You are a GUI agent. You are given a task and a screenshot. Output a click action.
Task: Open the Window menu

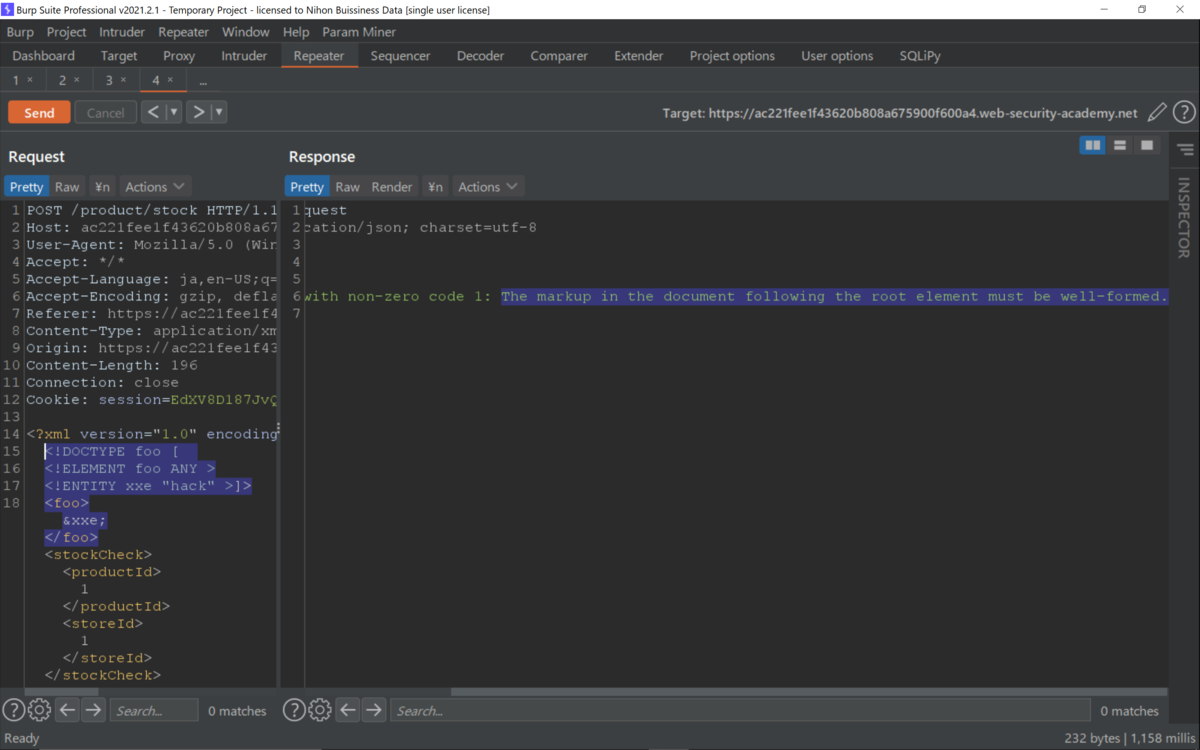click(245, 32)
